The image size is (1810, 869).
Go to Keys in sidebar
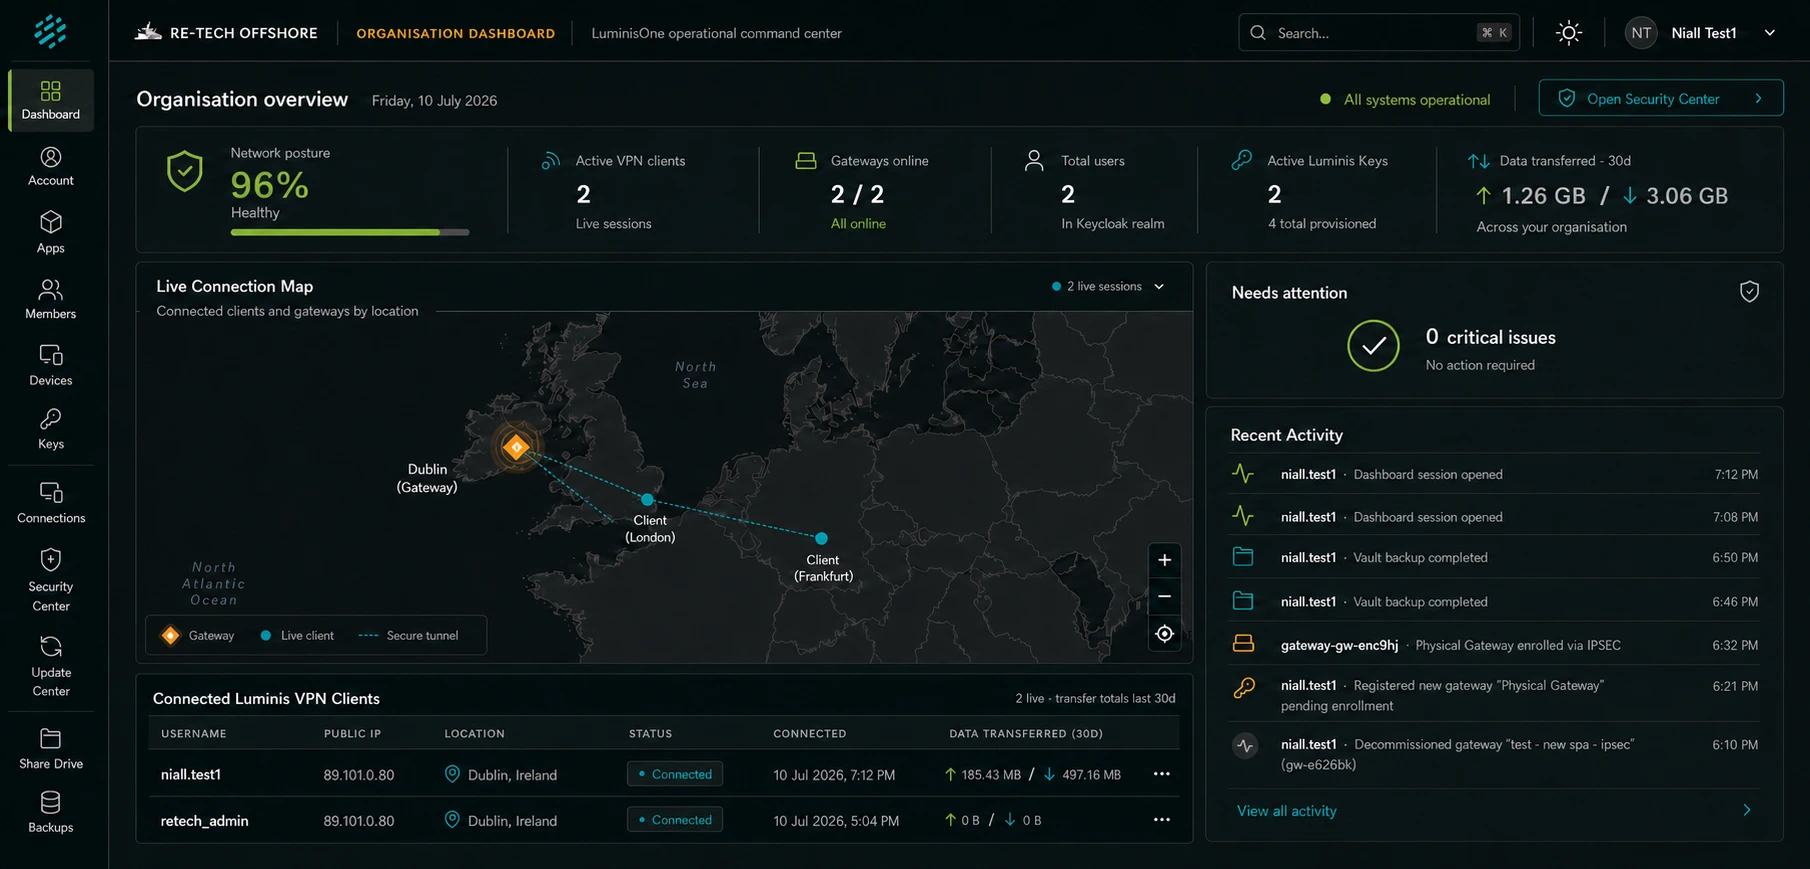pyautogui.click(x=51, y=429)
